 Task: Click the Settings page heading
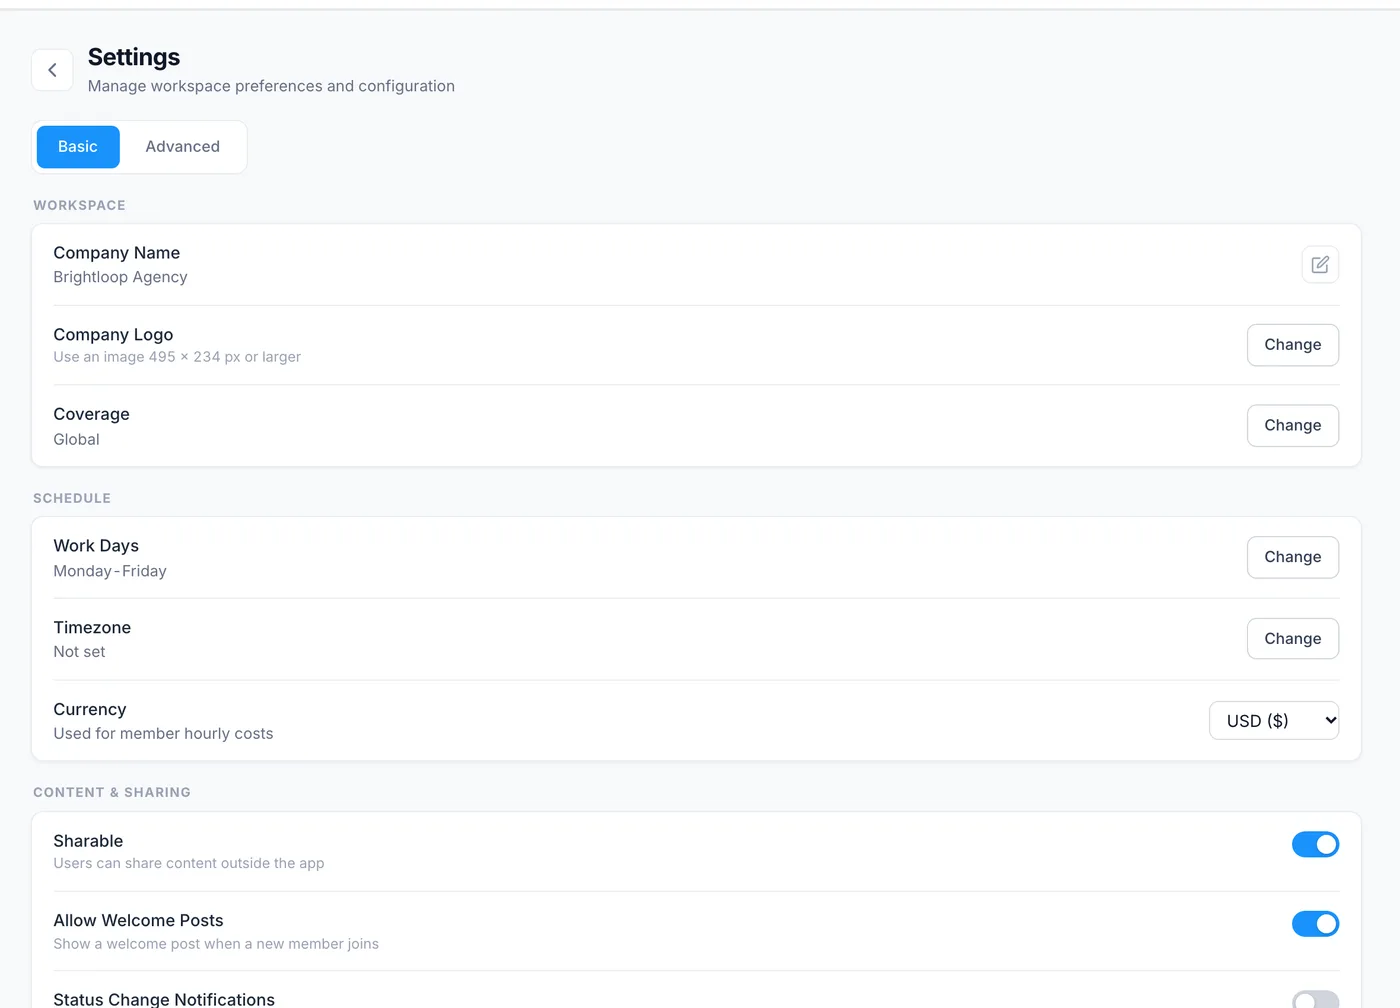tap(134, 57)
